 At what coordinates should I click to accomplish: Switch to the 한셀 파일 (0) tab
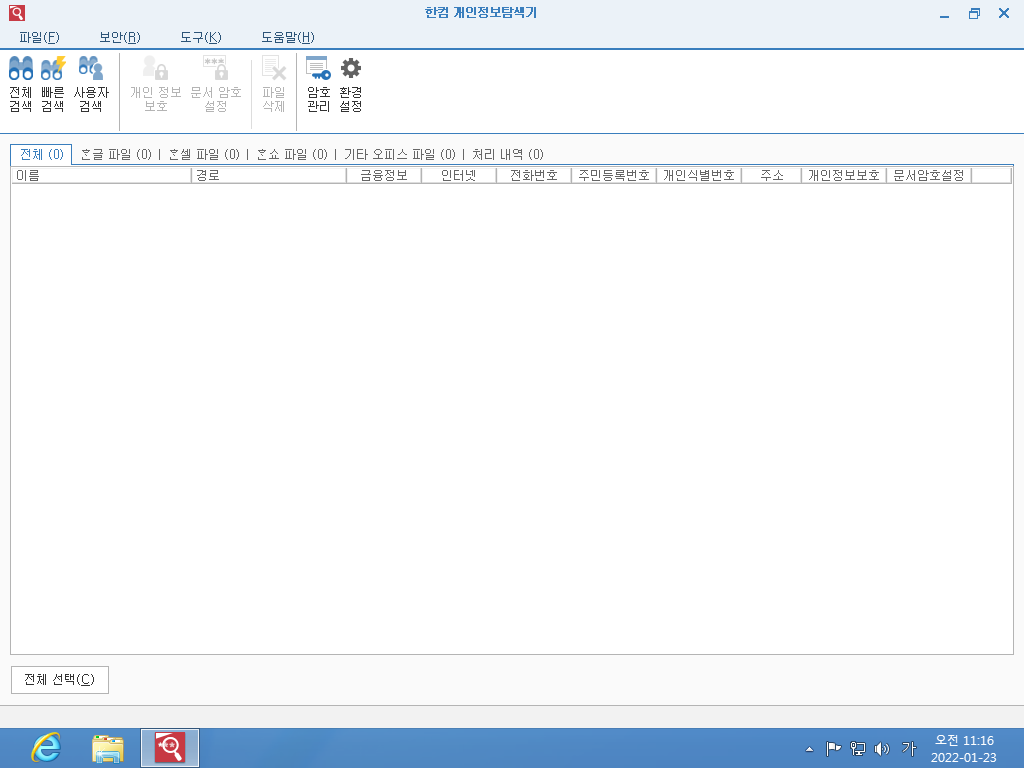pos(204,154)
